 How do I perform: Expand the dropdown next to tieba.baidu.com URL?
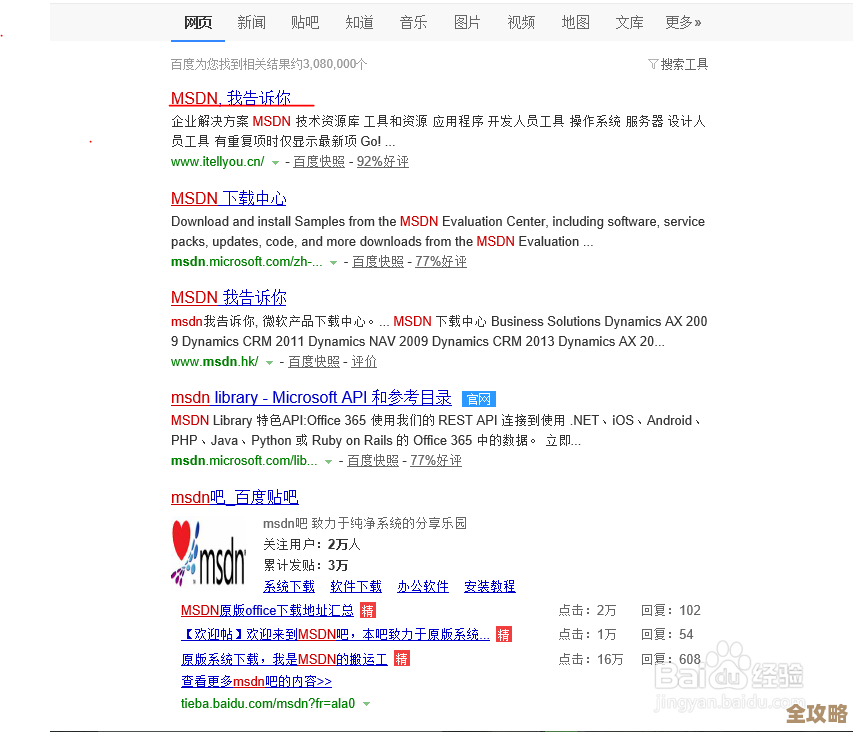367,704
